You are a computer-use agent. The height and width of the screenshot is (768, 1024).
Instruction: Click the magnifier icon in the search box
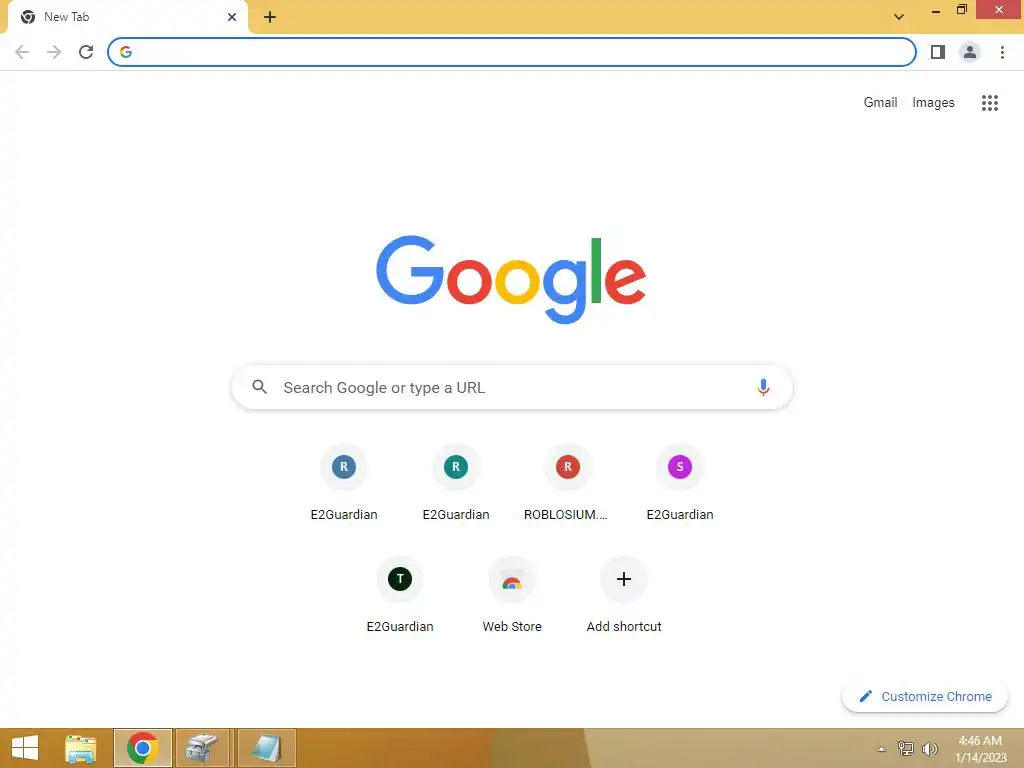pos(260,387)
